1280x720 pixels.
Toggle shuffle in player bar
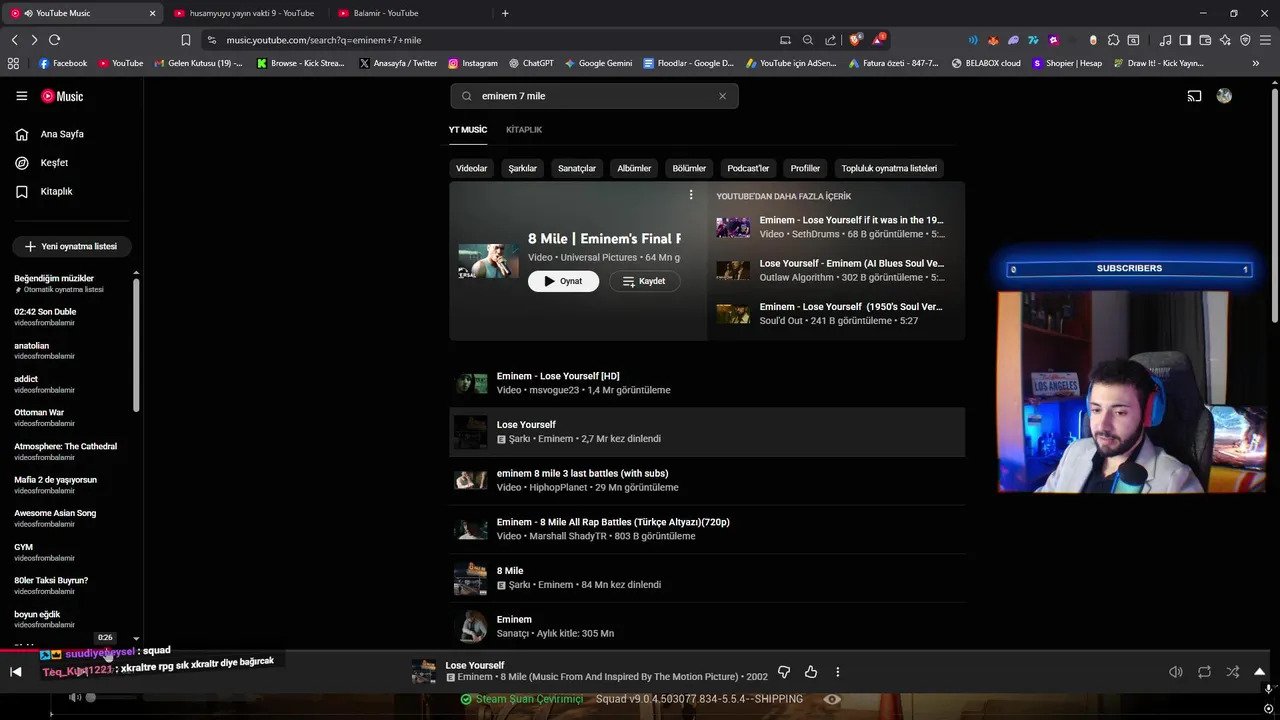pyautogui.click(x=1232, y=672)
